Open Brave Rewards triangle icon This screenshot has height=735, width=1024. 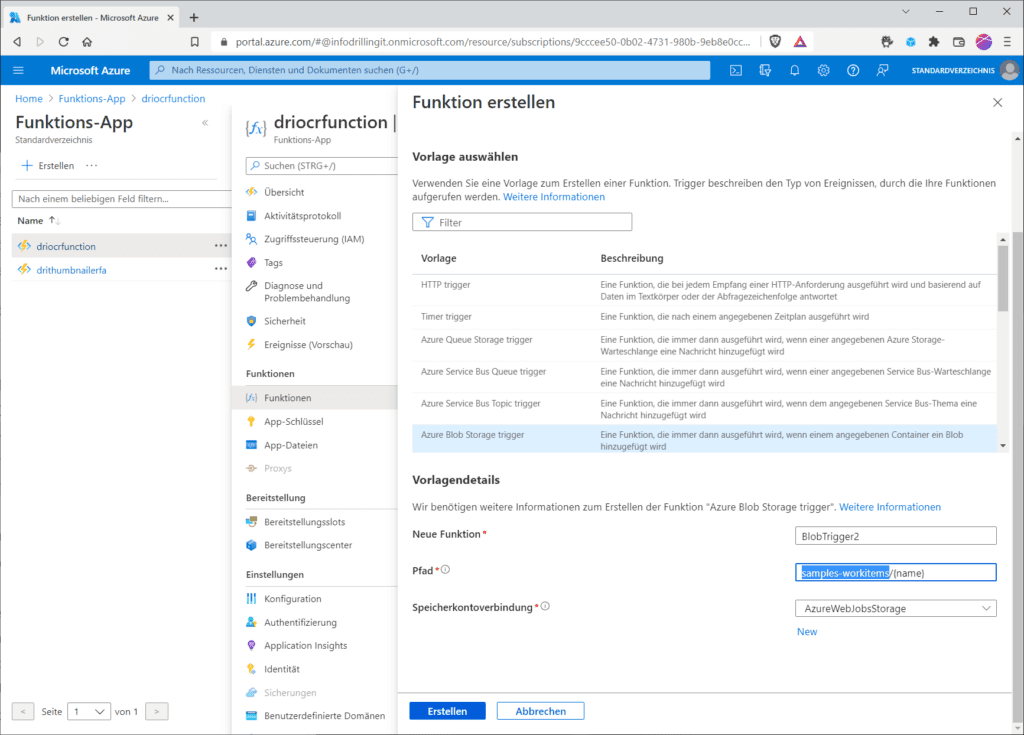point(800,42)
